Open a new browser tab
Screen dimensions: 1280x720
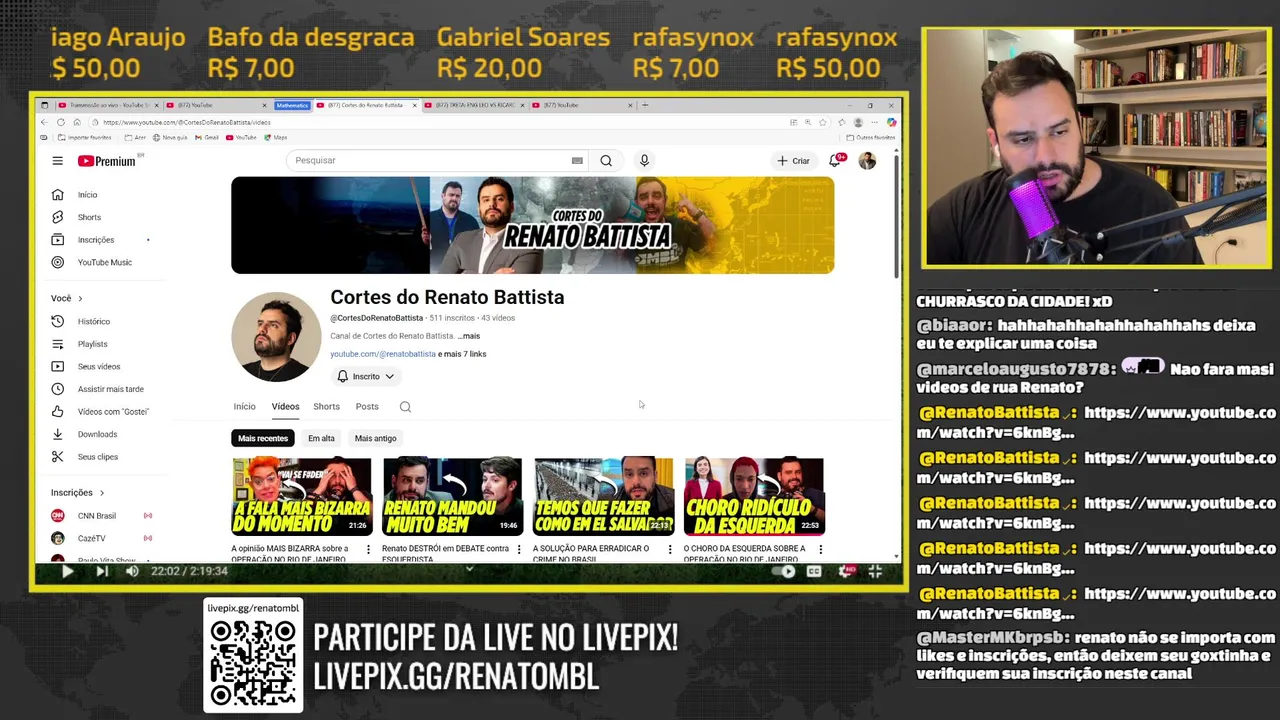click(x=645, y=105)
